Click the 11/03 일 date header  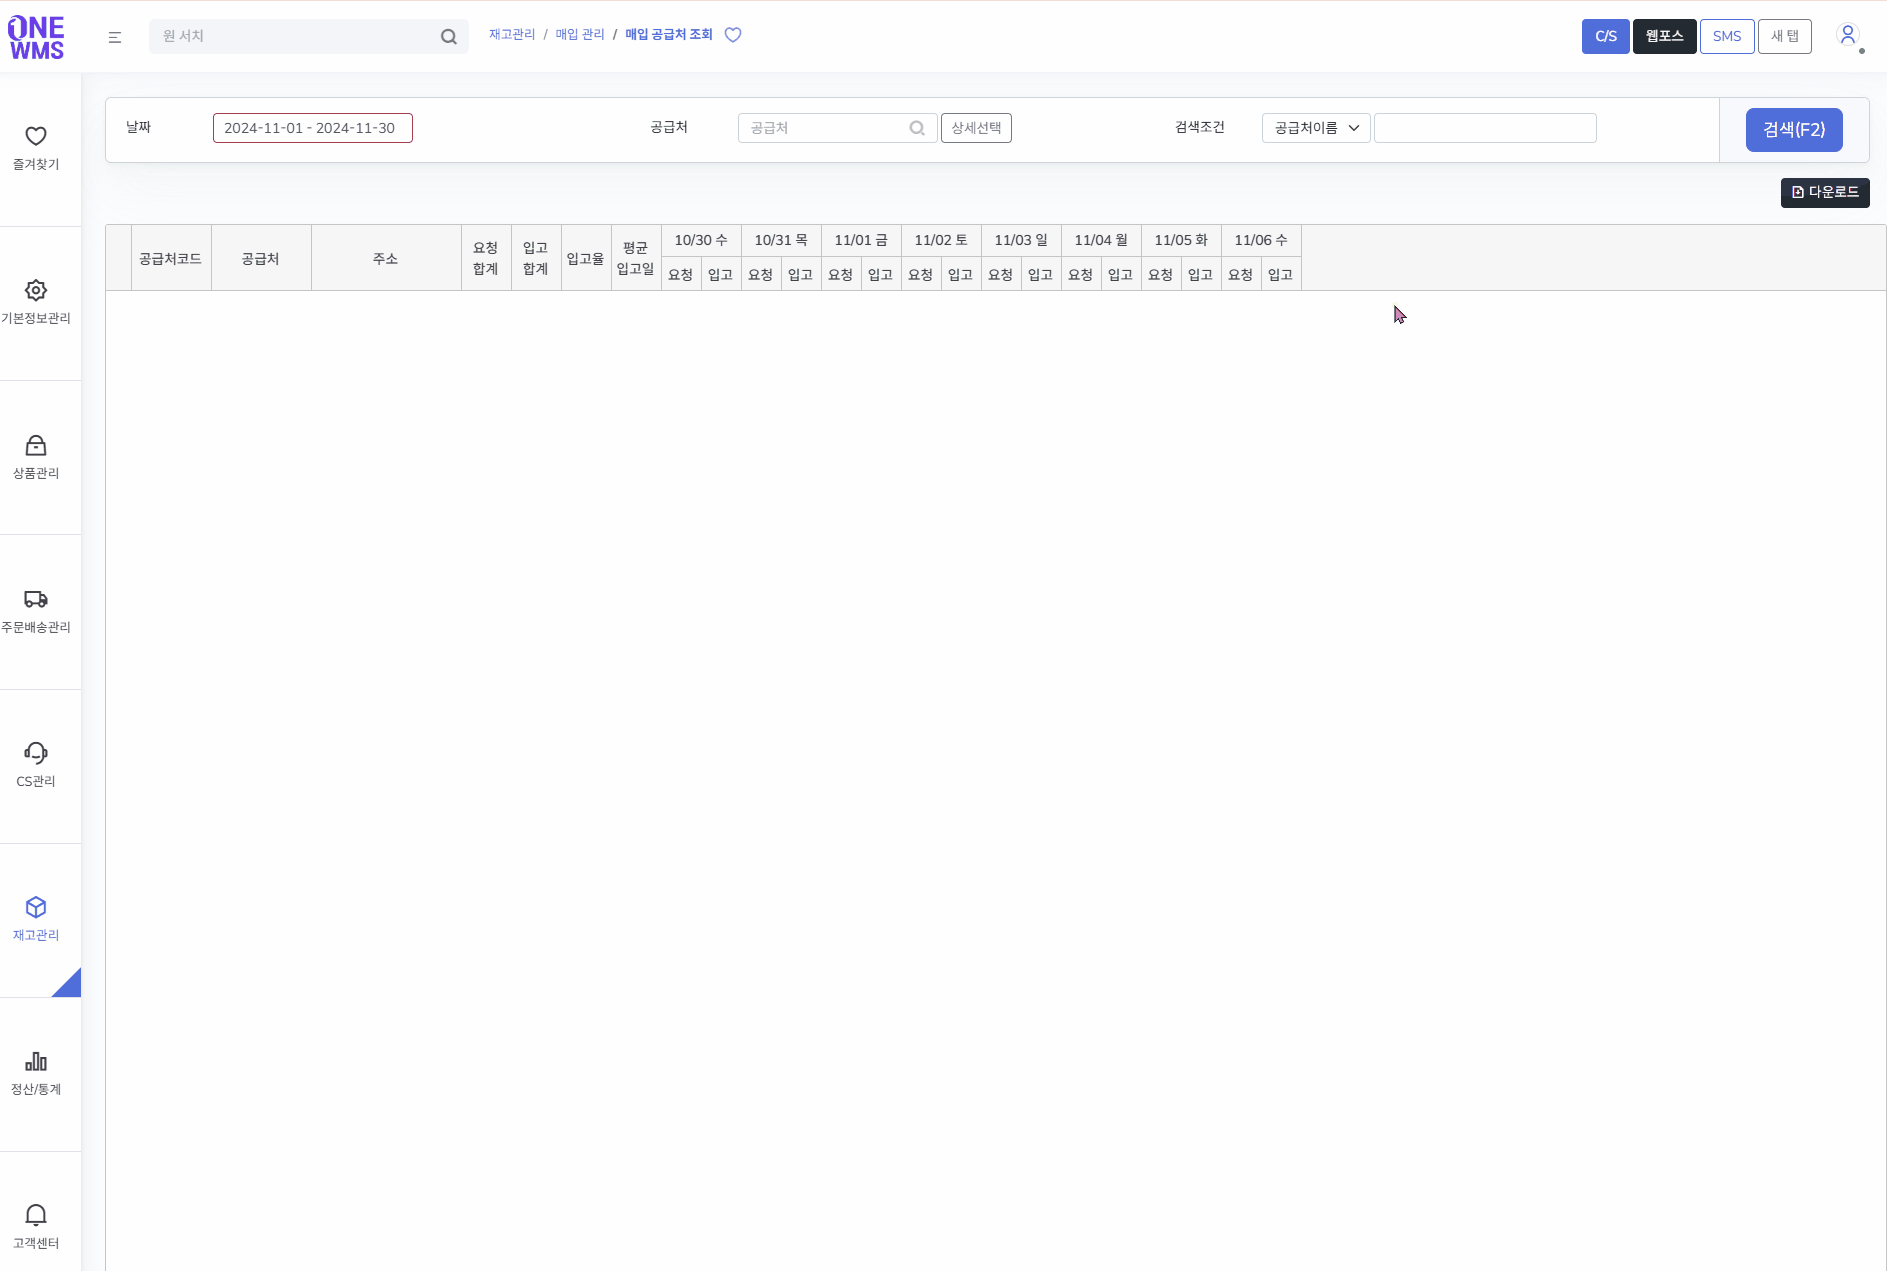(1021, 240)
